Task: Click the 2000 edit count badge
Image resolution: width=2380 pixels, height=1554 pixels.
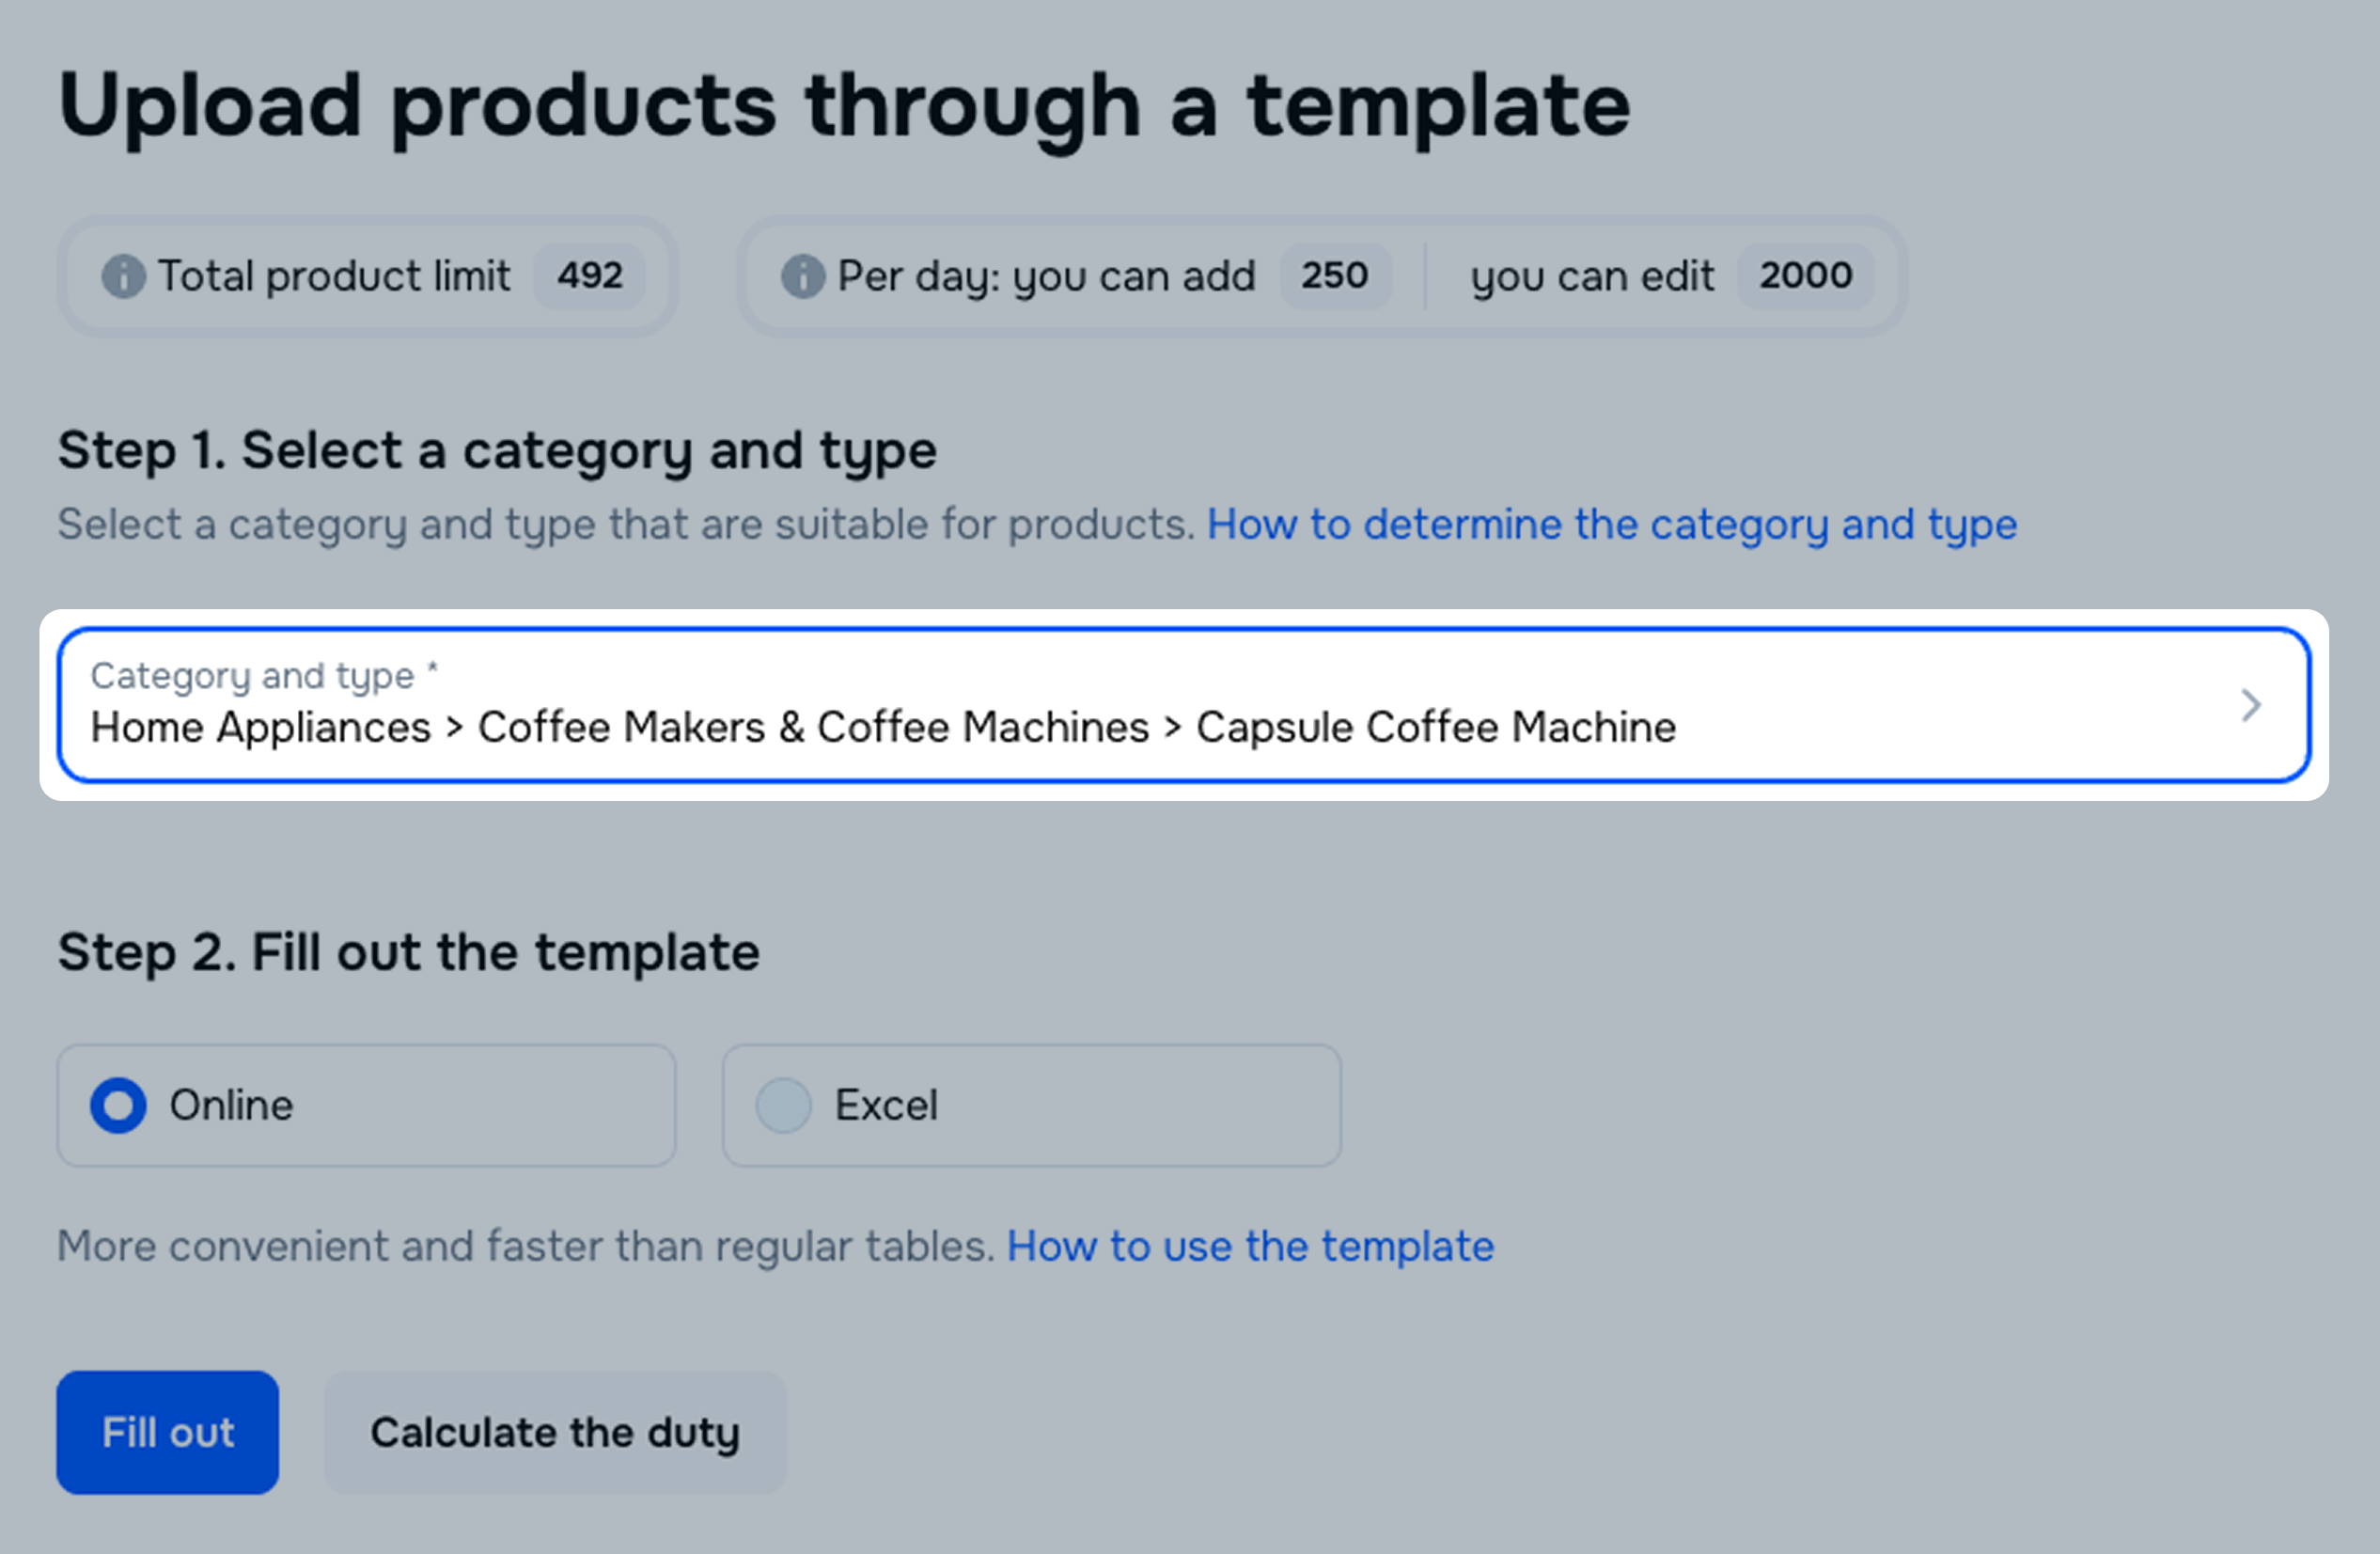Action: [1805, 276]
